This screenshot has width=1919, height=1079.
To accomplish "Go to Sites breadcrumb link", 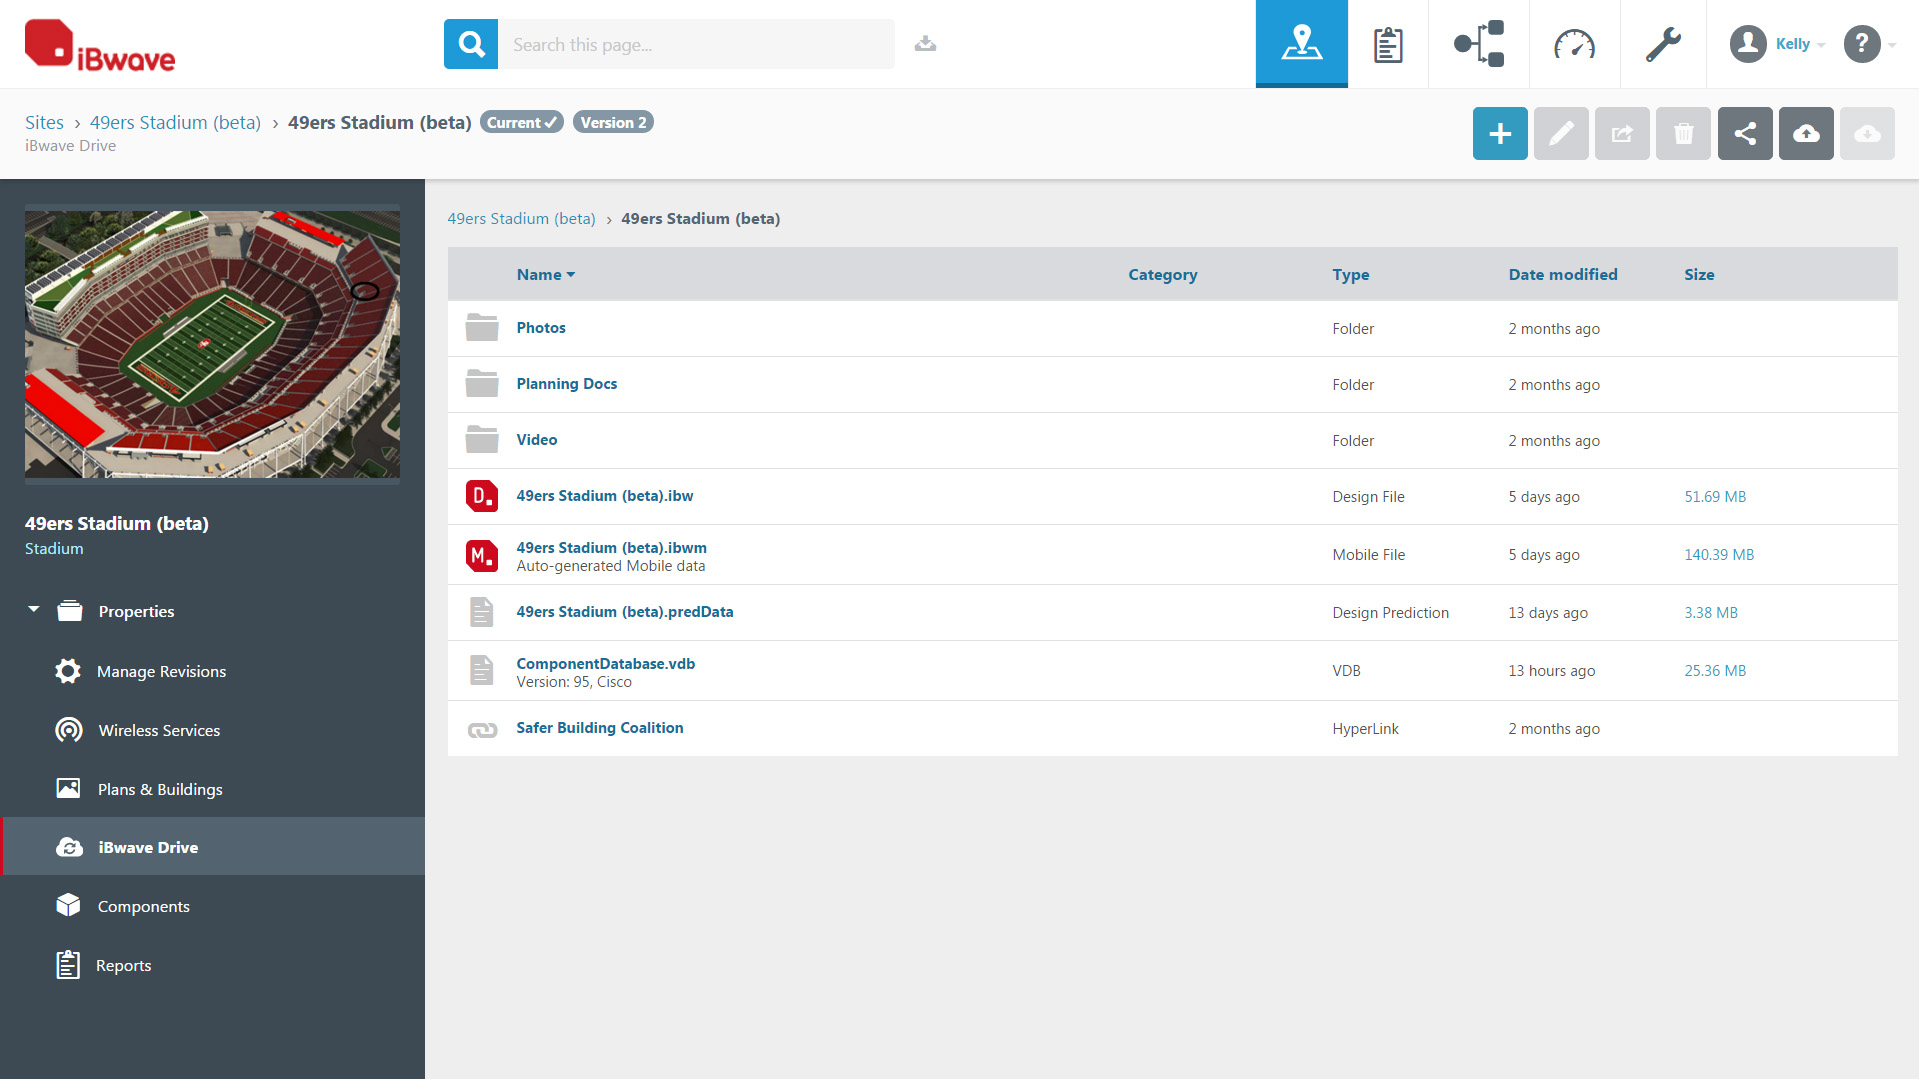I will 44,122.
